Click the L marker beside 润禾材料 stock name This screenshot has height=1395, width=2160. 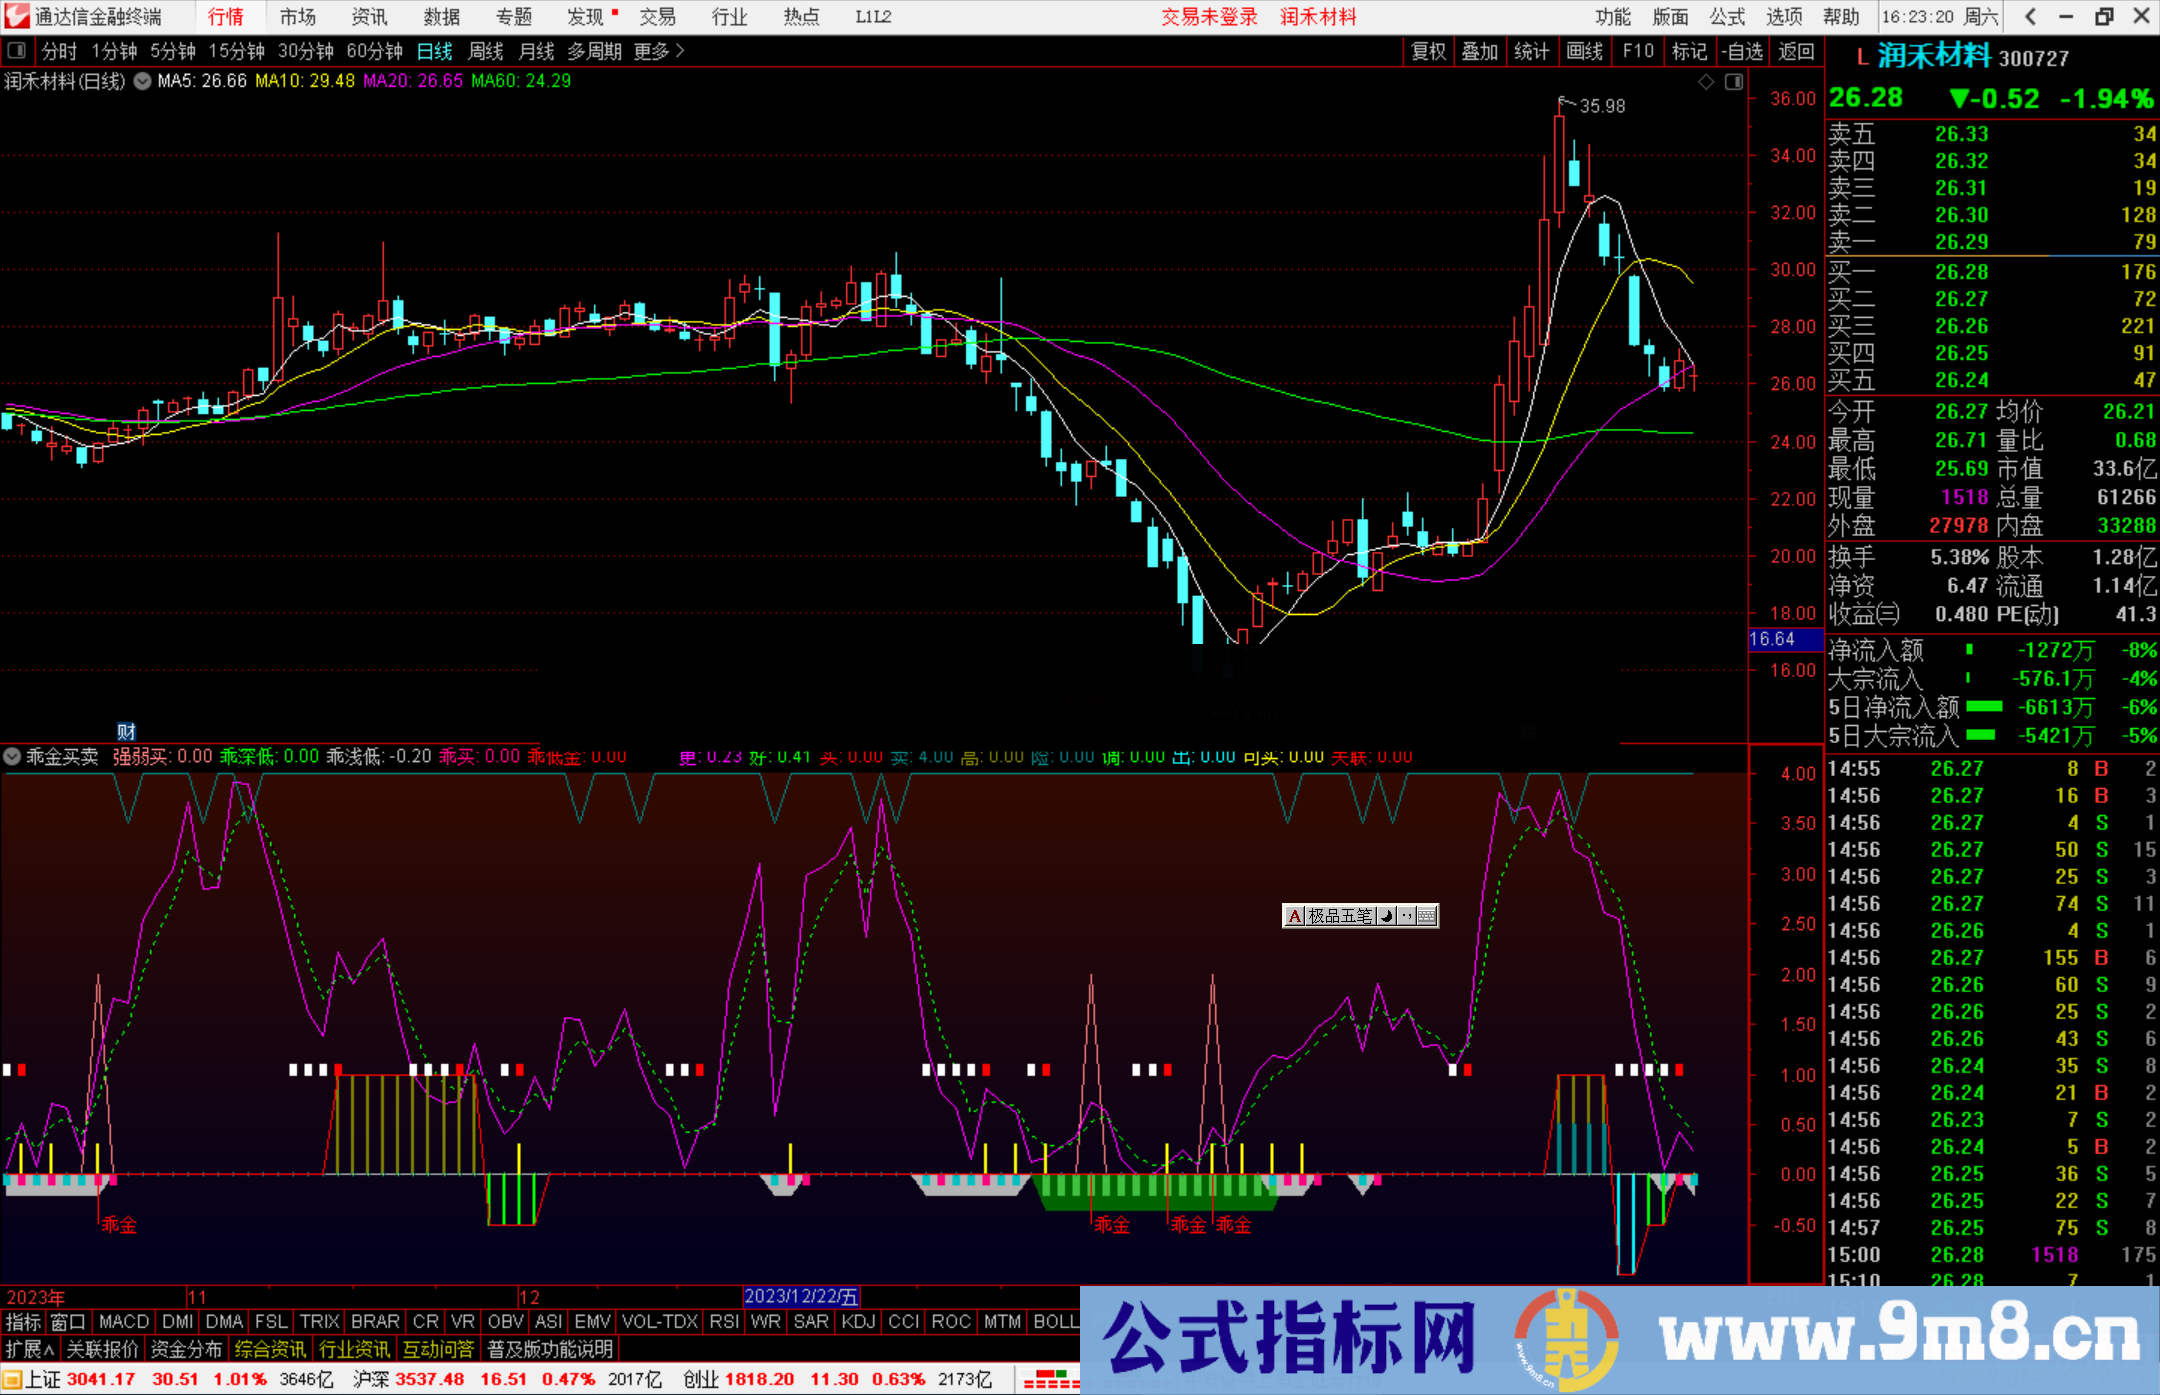[1862, 58]
